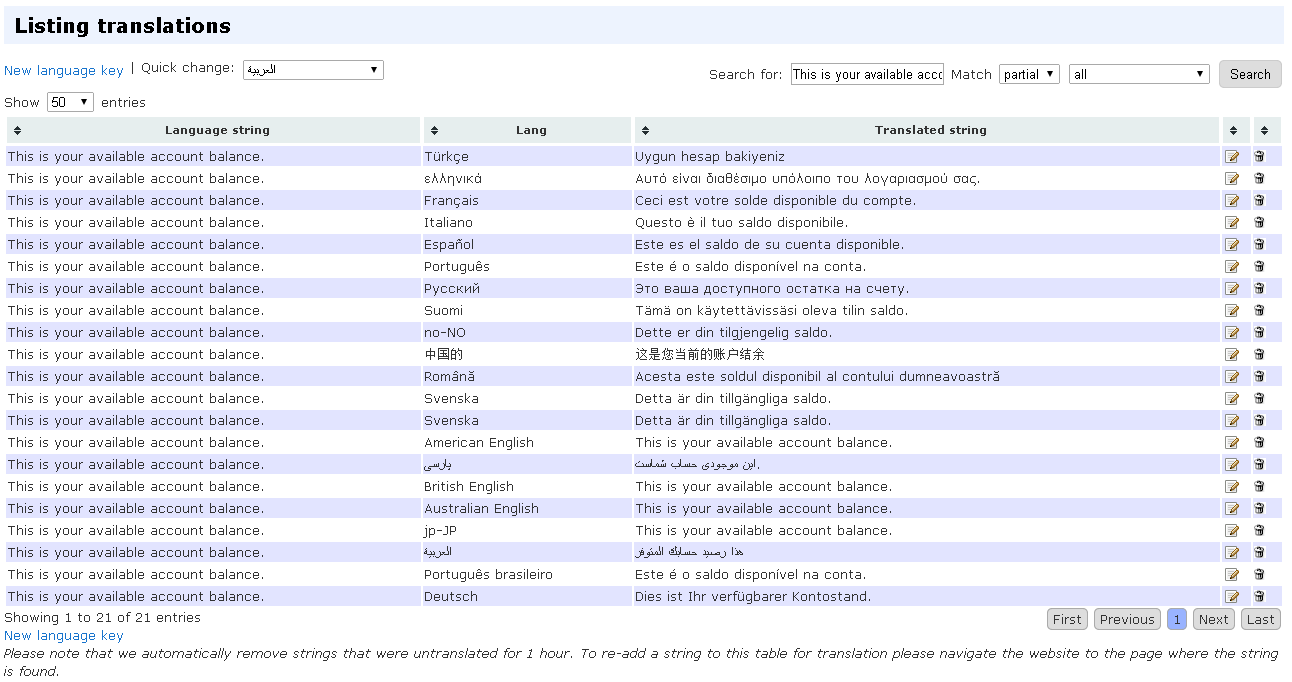The width and height of the screenshot is (1292, 682).
Task: Click 'Questo è il tuo saldo disponibile.' cell
Action: pyautogui.click(x=741, y=223)
